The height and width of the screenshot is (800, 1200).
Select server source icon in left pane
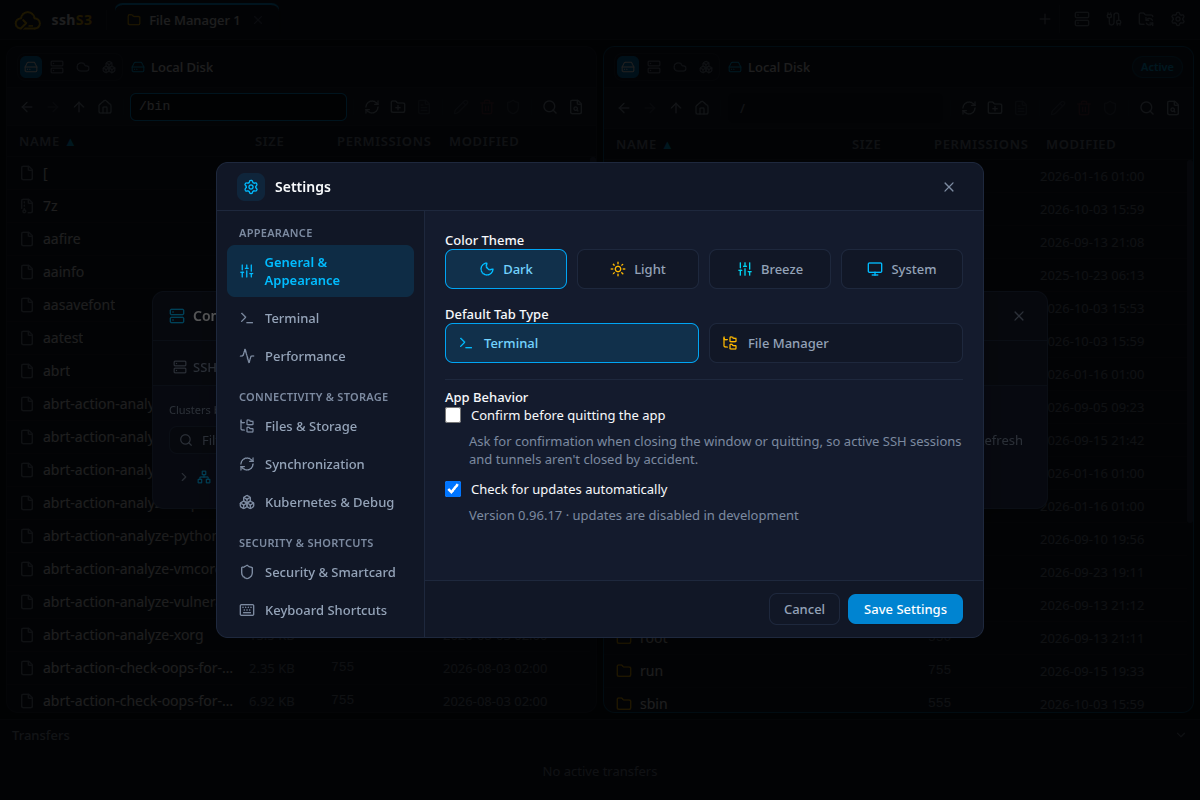click(x=57, y=67)
